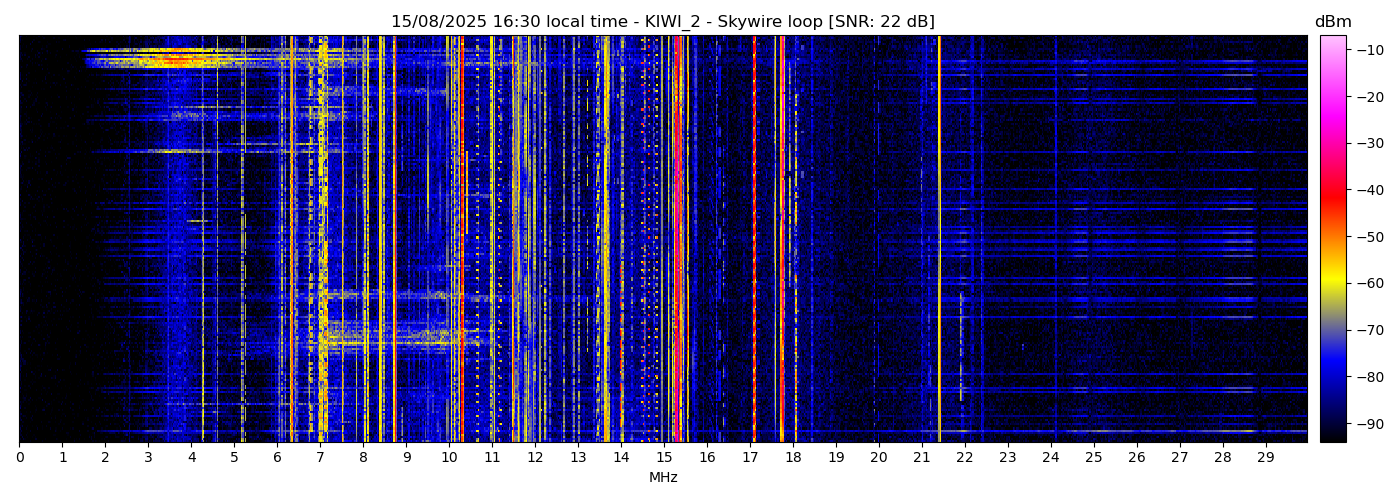Click the x-axis tick label 19 MHz

(x=836, y=458)
